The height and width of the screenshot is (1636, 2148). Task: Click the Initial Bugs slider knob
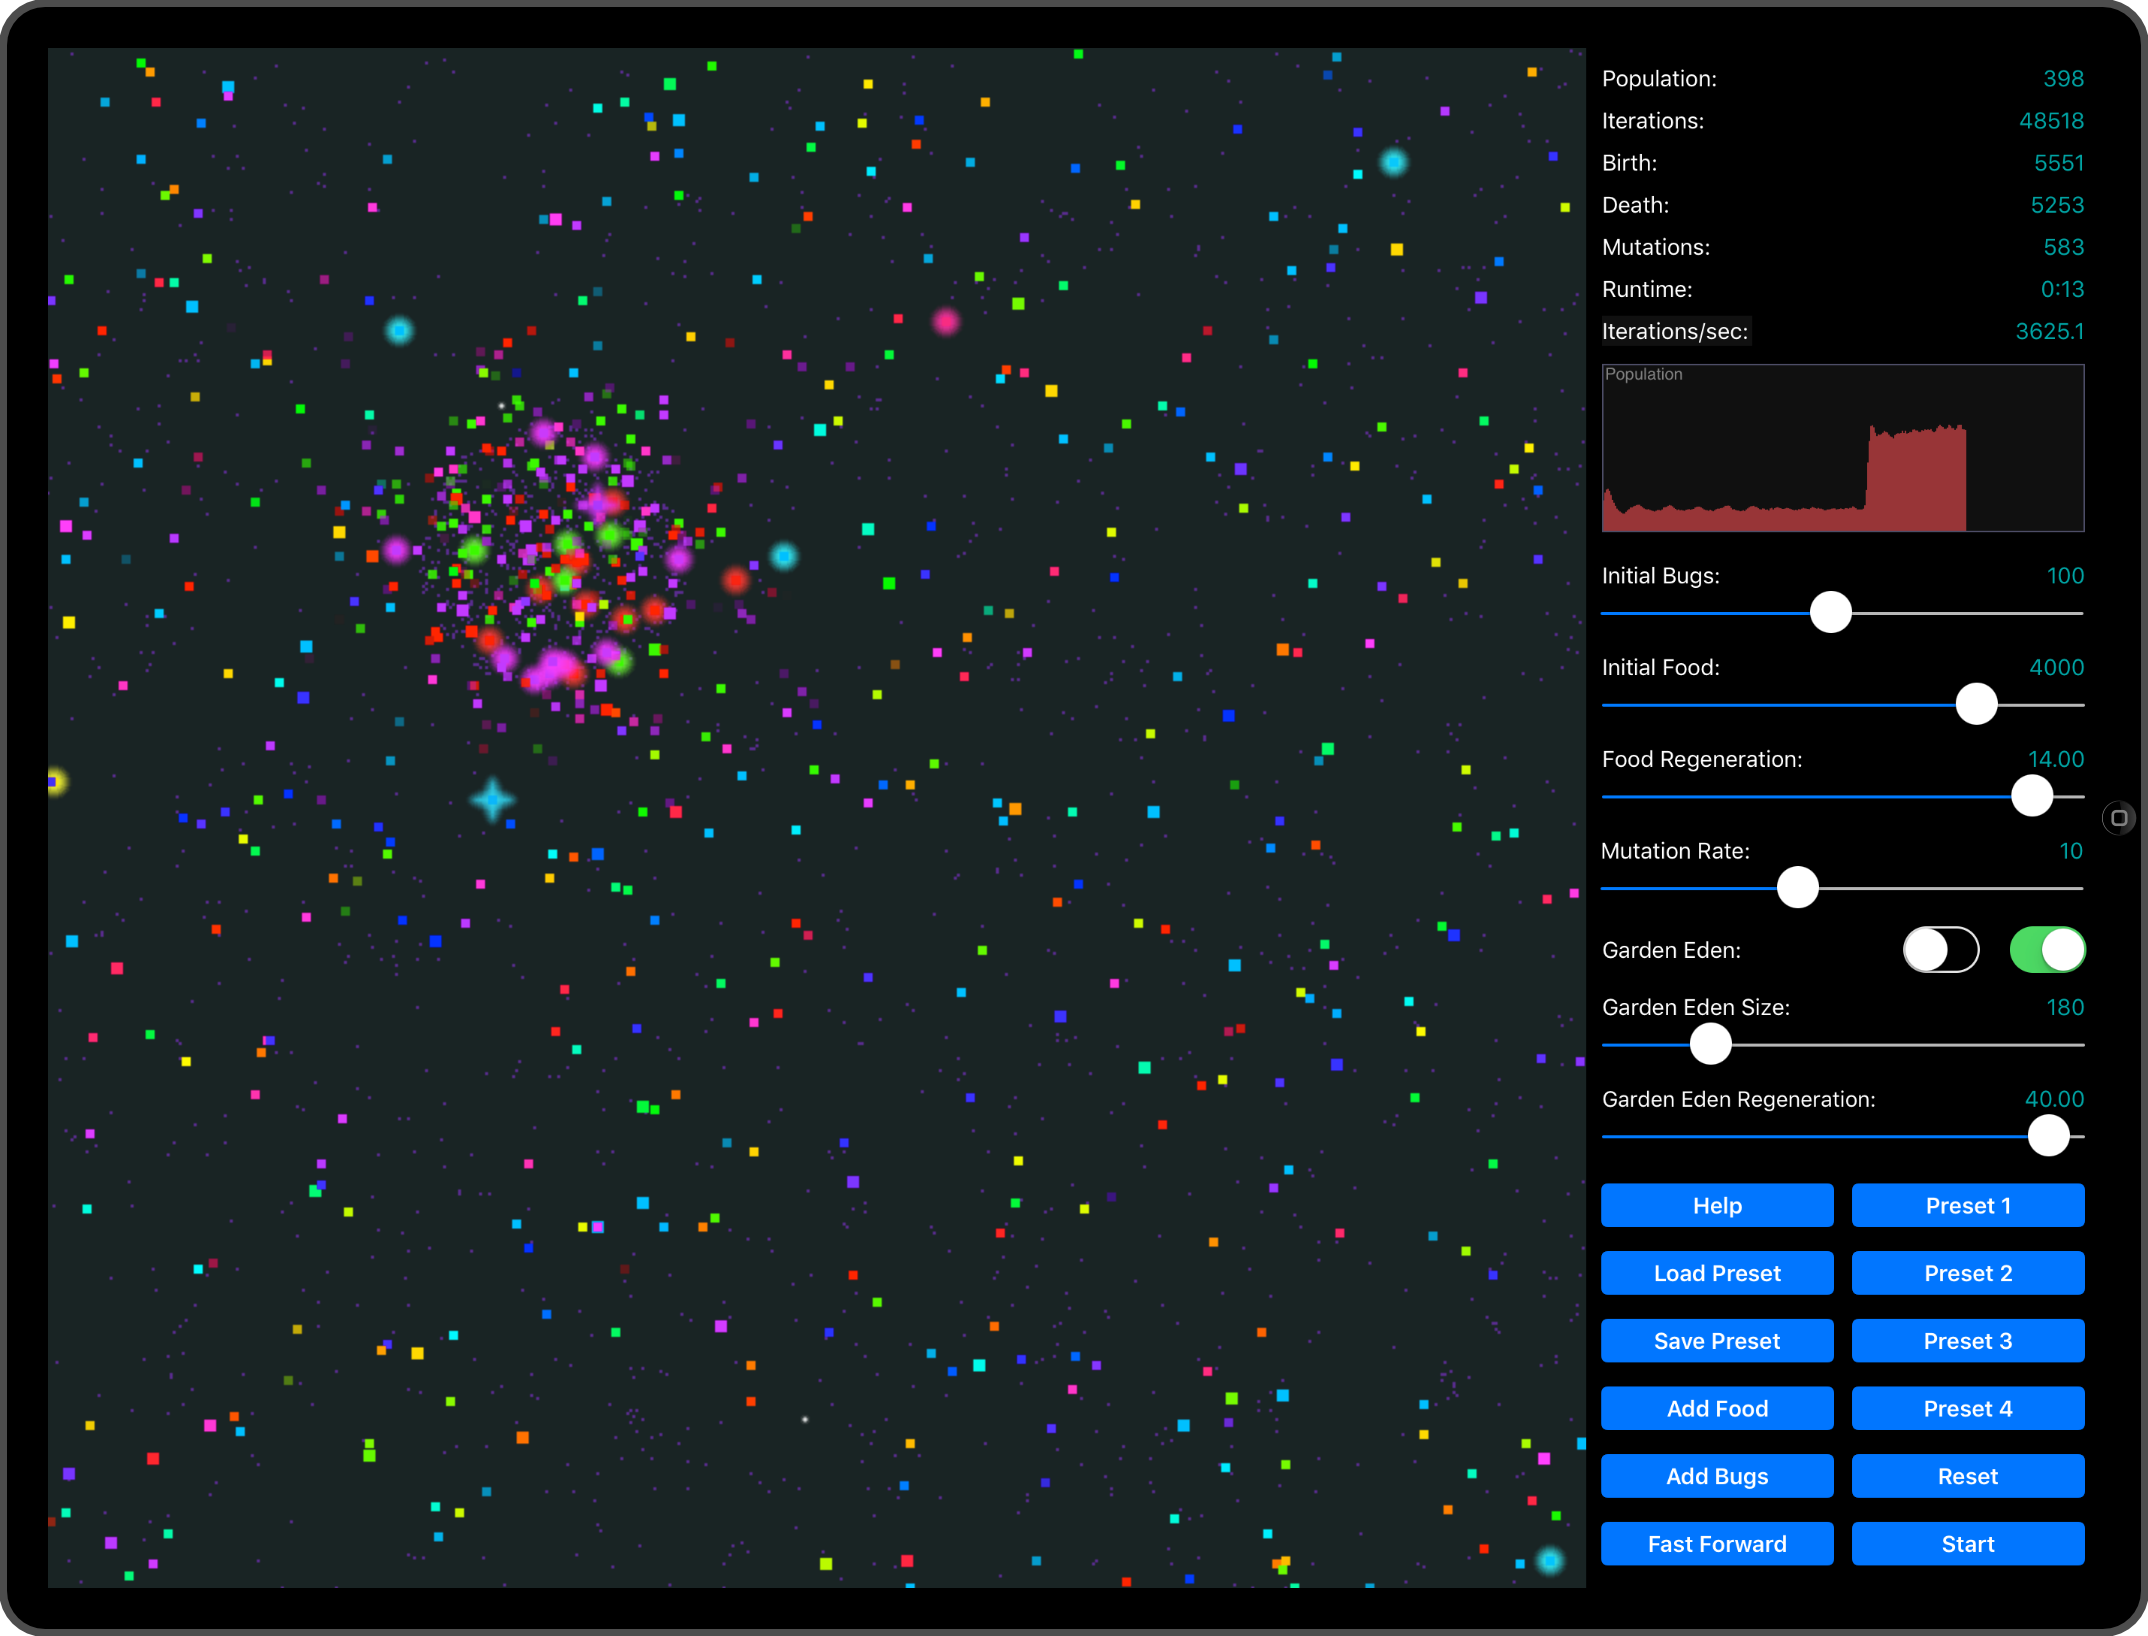point(1830,612)
